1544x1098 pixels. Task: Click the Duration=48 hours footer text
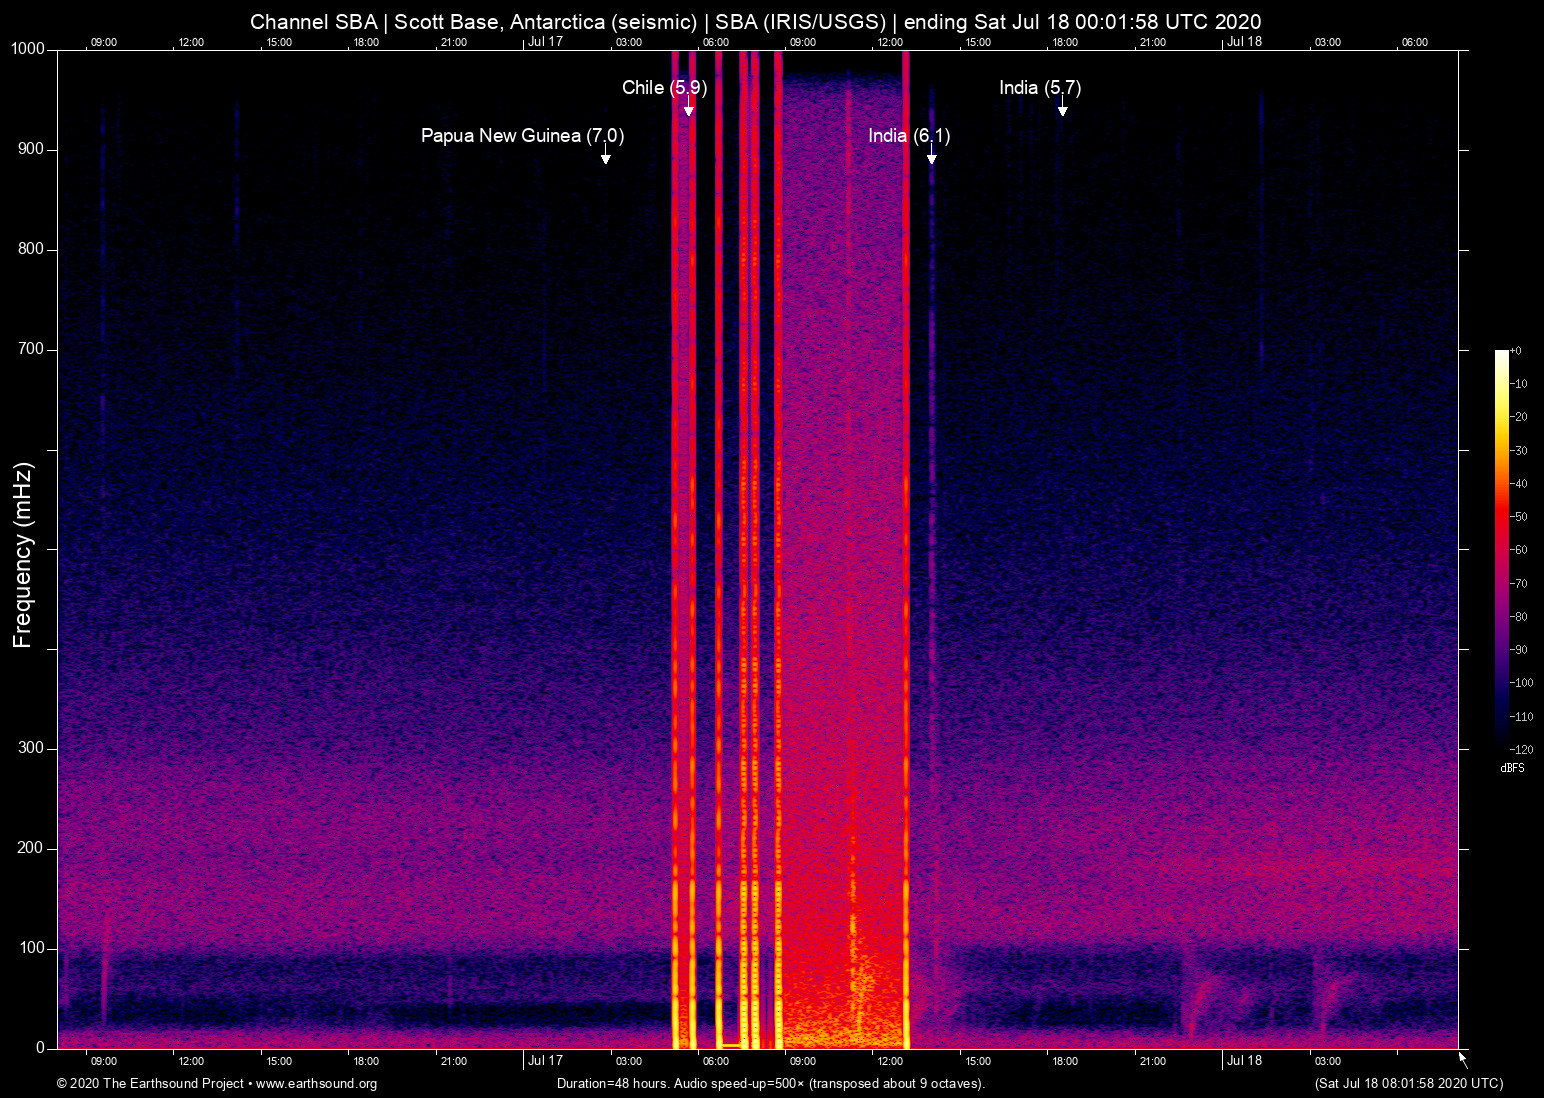click(x=770, y=1084)
